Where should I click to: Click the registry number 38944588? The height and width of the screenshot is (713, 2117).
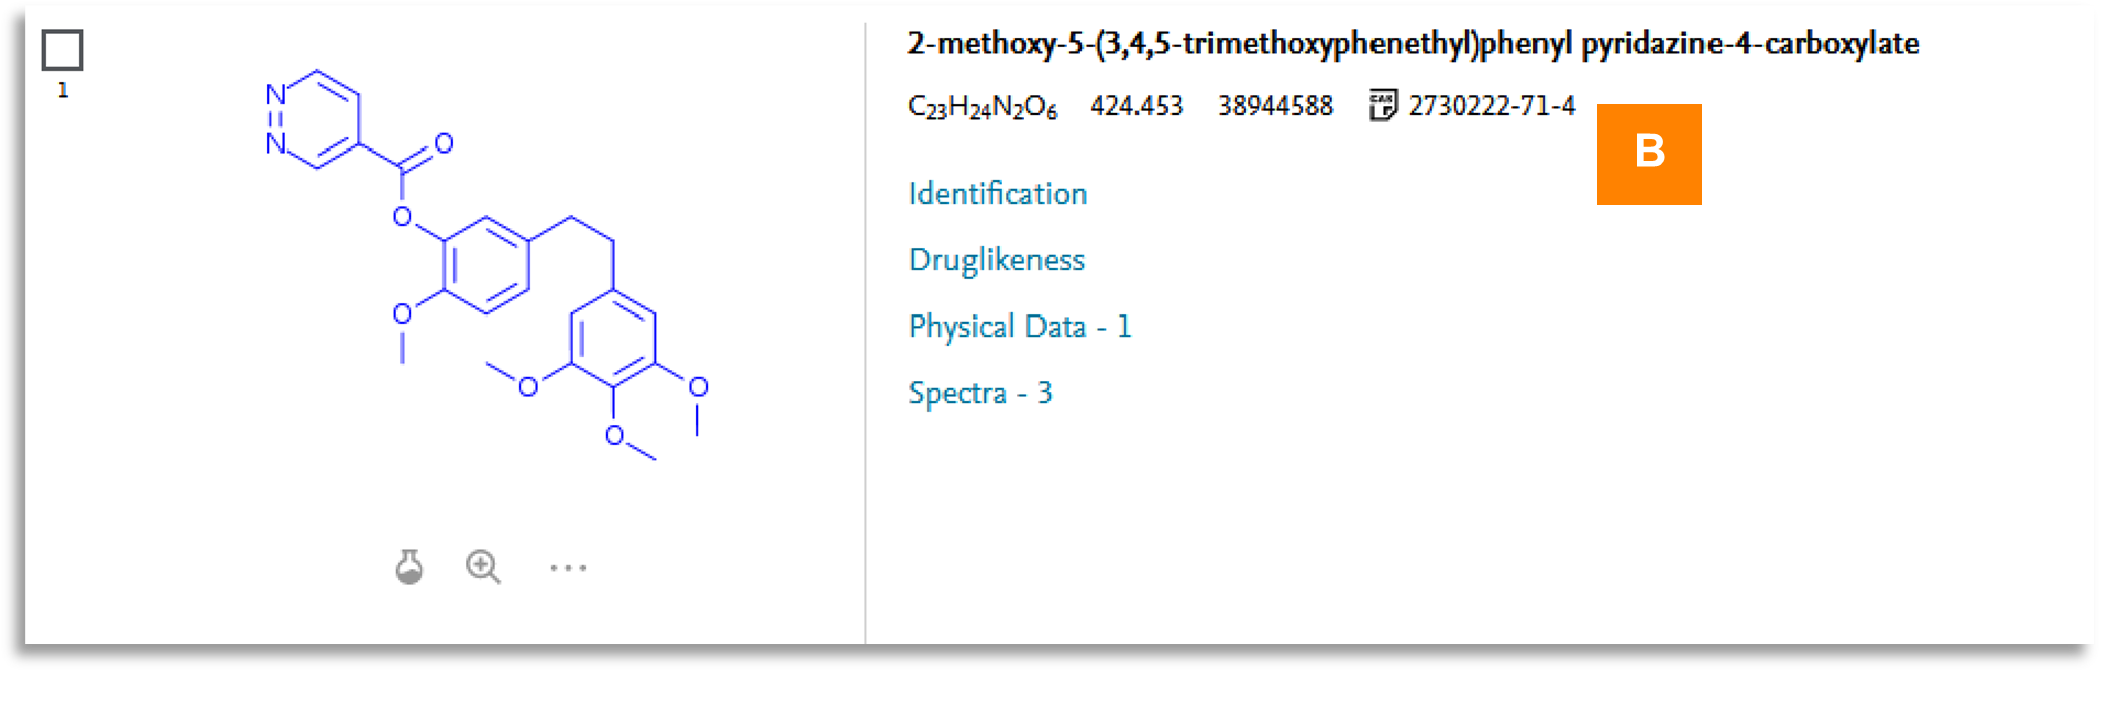(1275, 106)
